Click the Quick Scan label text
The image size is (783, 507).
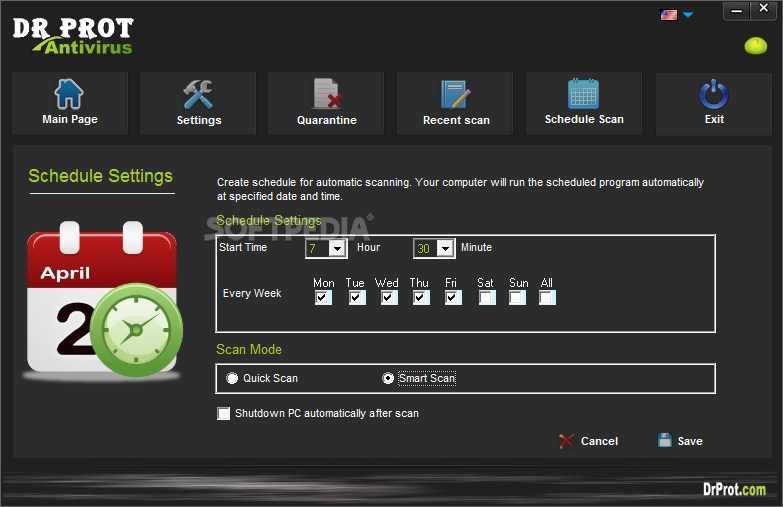(270, 379)
